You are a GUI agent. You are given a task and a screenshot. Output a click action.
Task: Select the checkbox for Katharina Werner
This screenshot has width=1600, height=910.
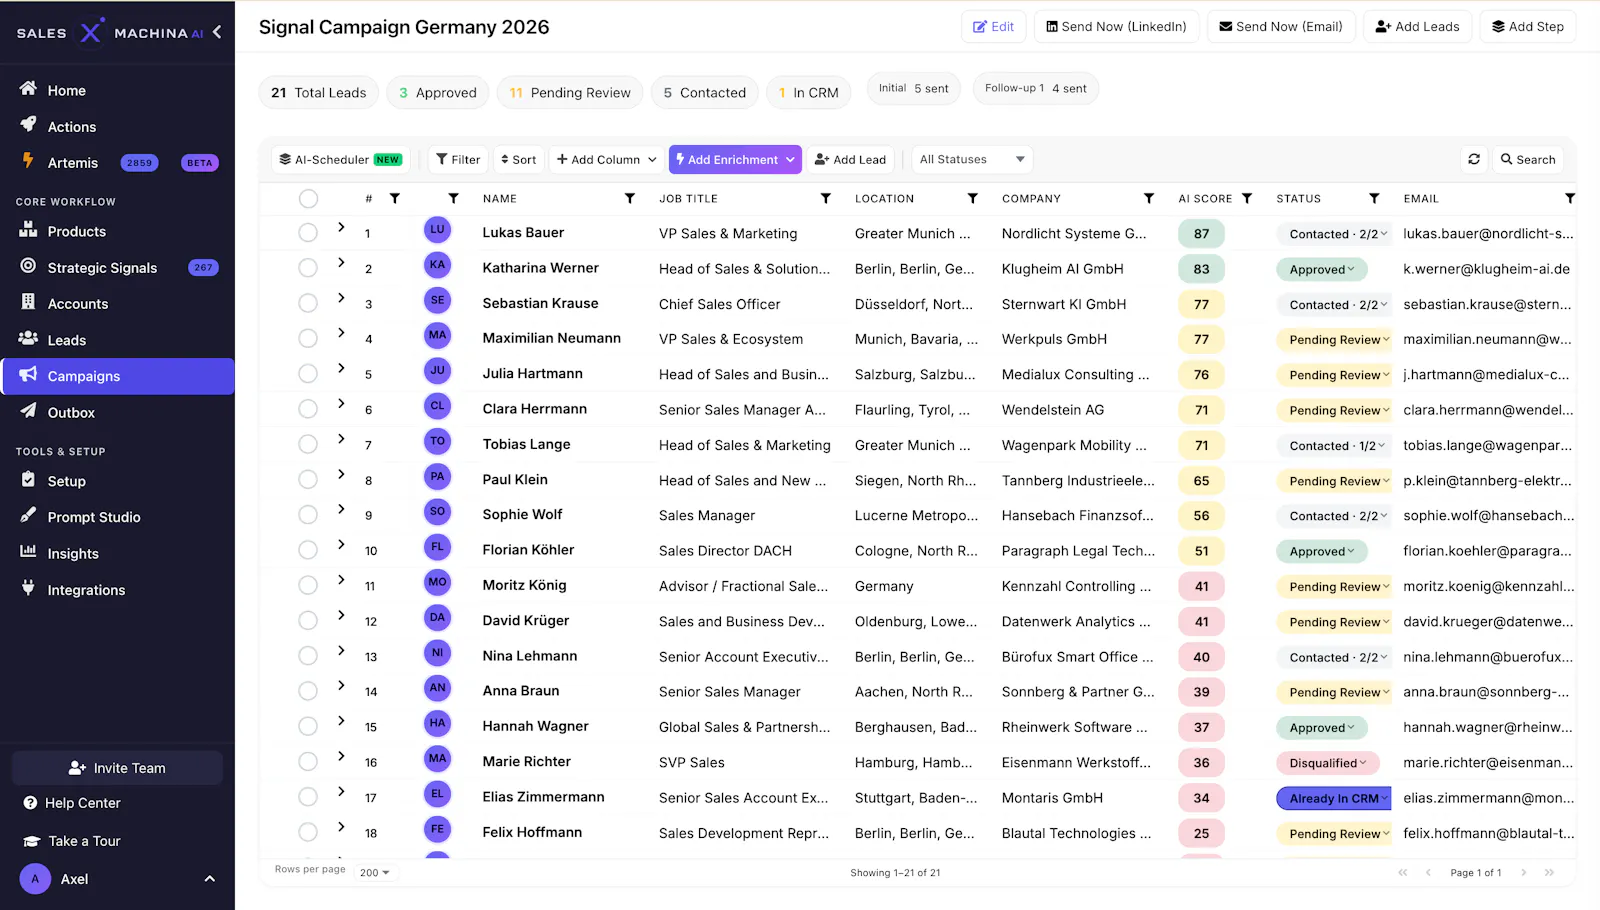coord(308,268)
